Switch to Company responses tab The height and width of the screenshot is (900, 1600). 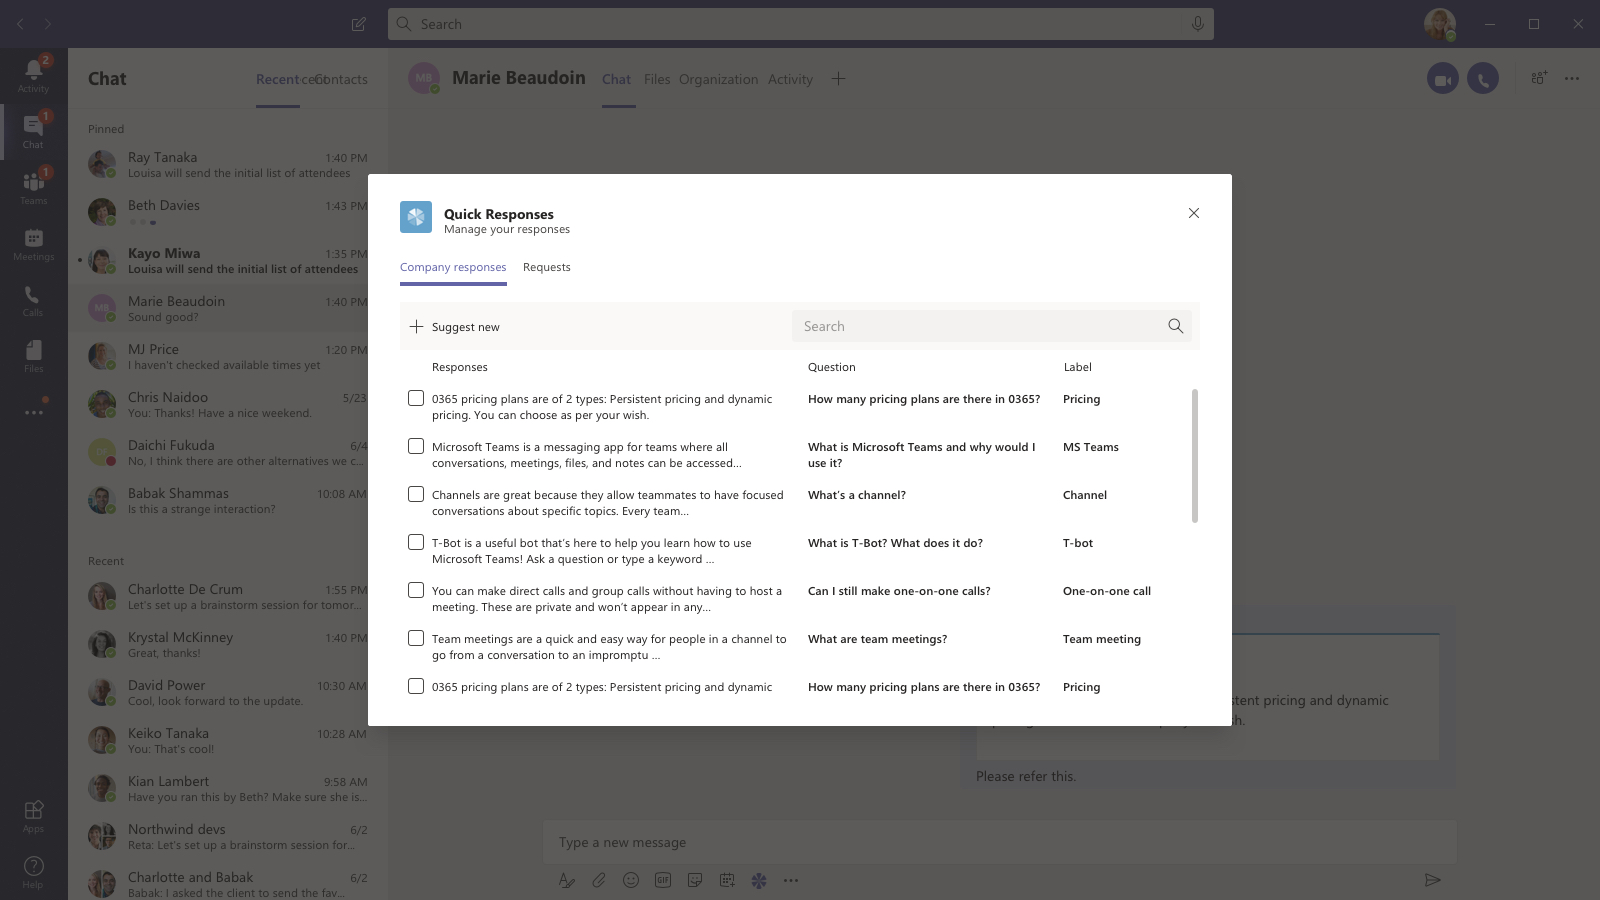tap(453, 267)
